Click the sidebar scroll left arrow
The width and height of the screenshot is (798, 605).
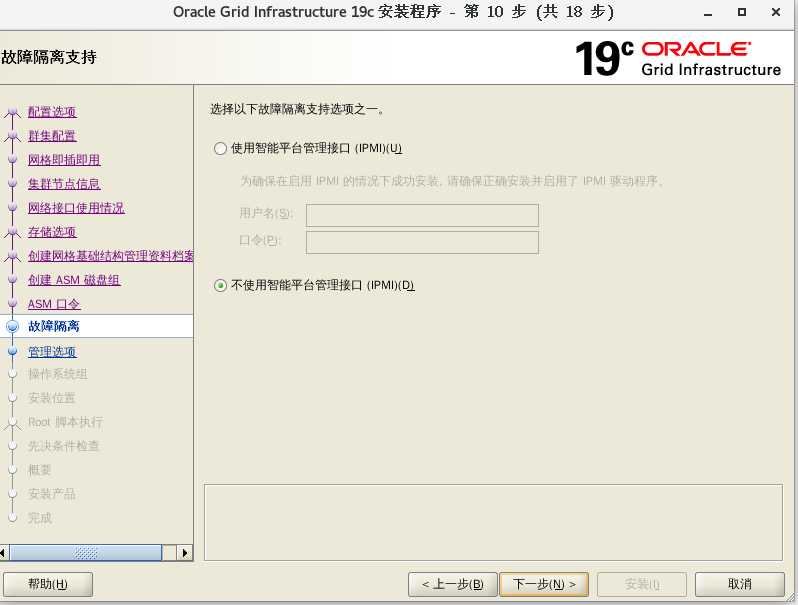[x=3, y=553]
